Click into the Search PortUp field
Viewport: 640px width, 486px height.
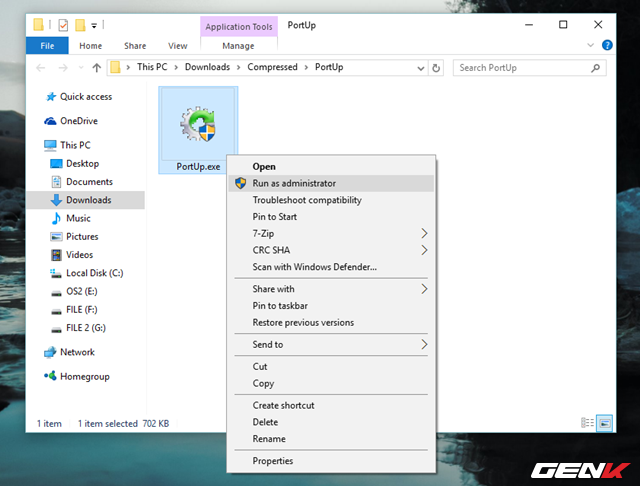520,68
